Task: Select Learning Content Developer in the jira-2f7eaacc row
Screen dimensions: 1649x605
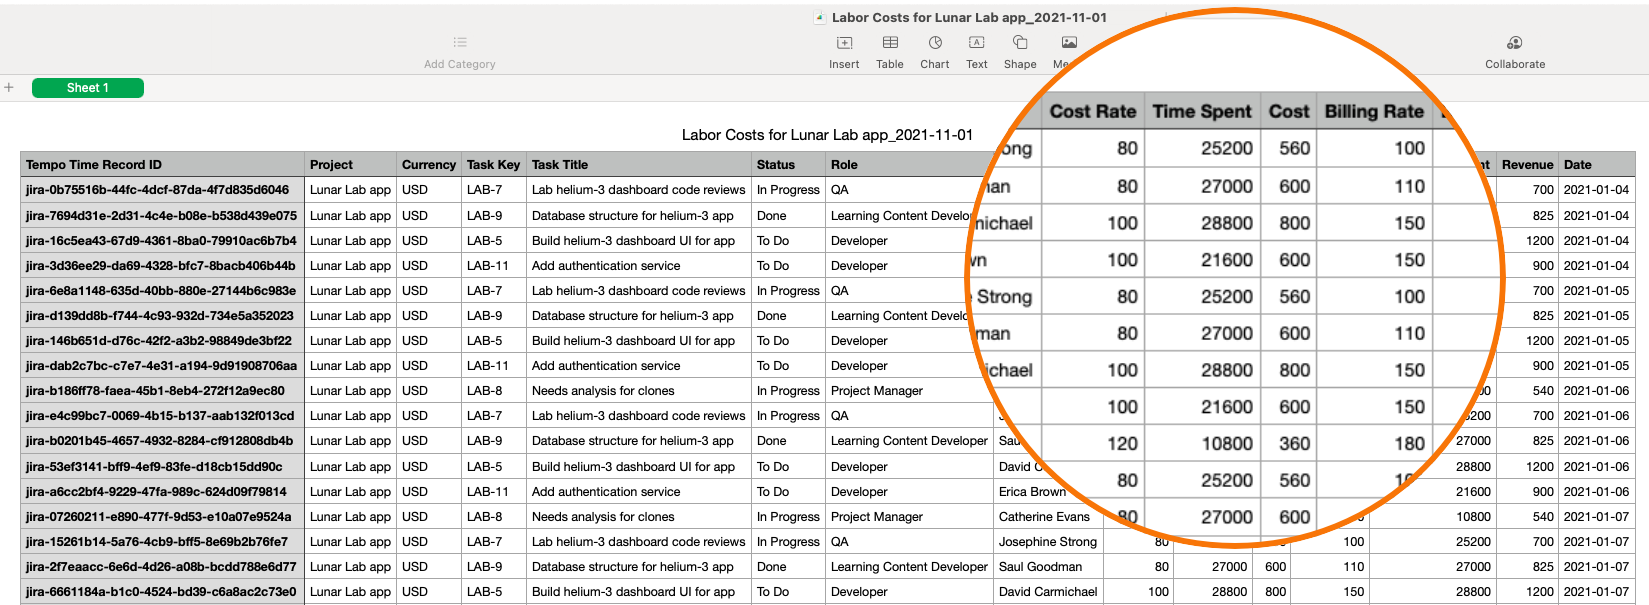Action: (909, 566)
